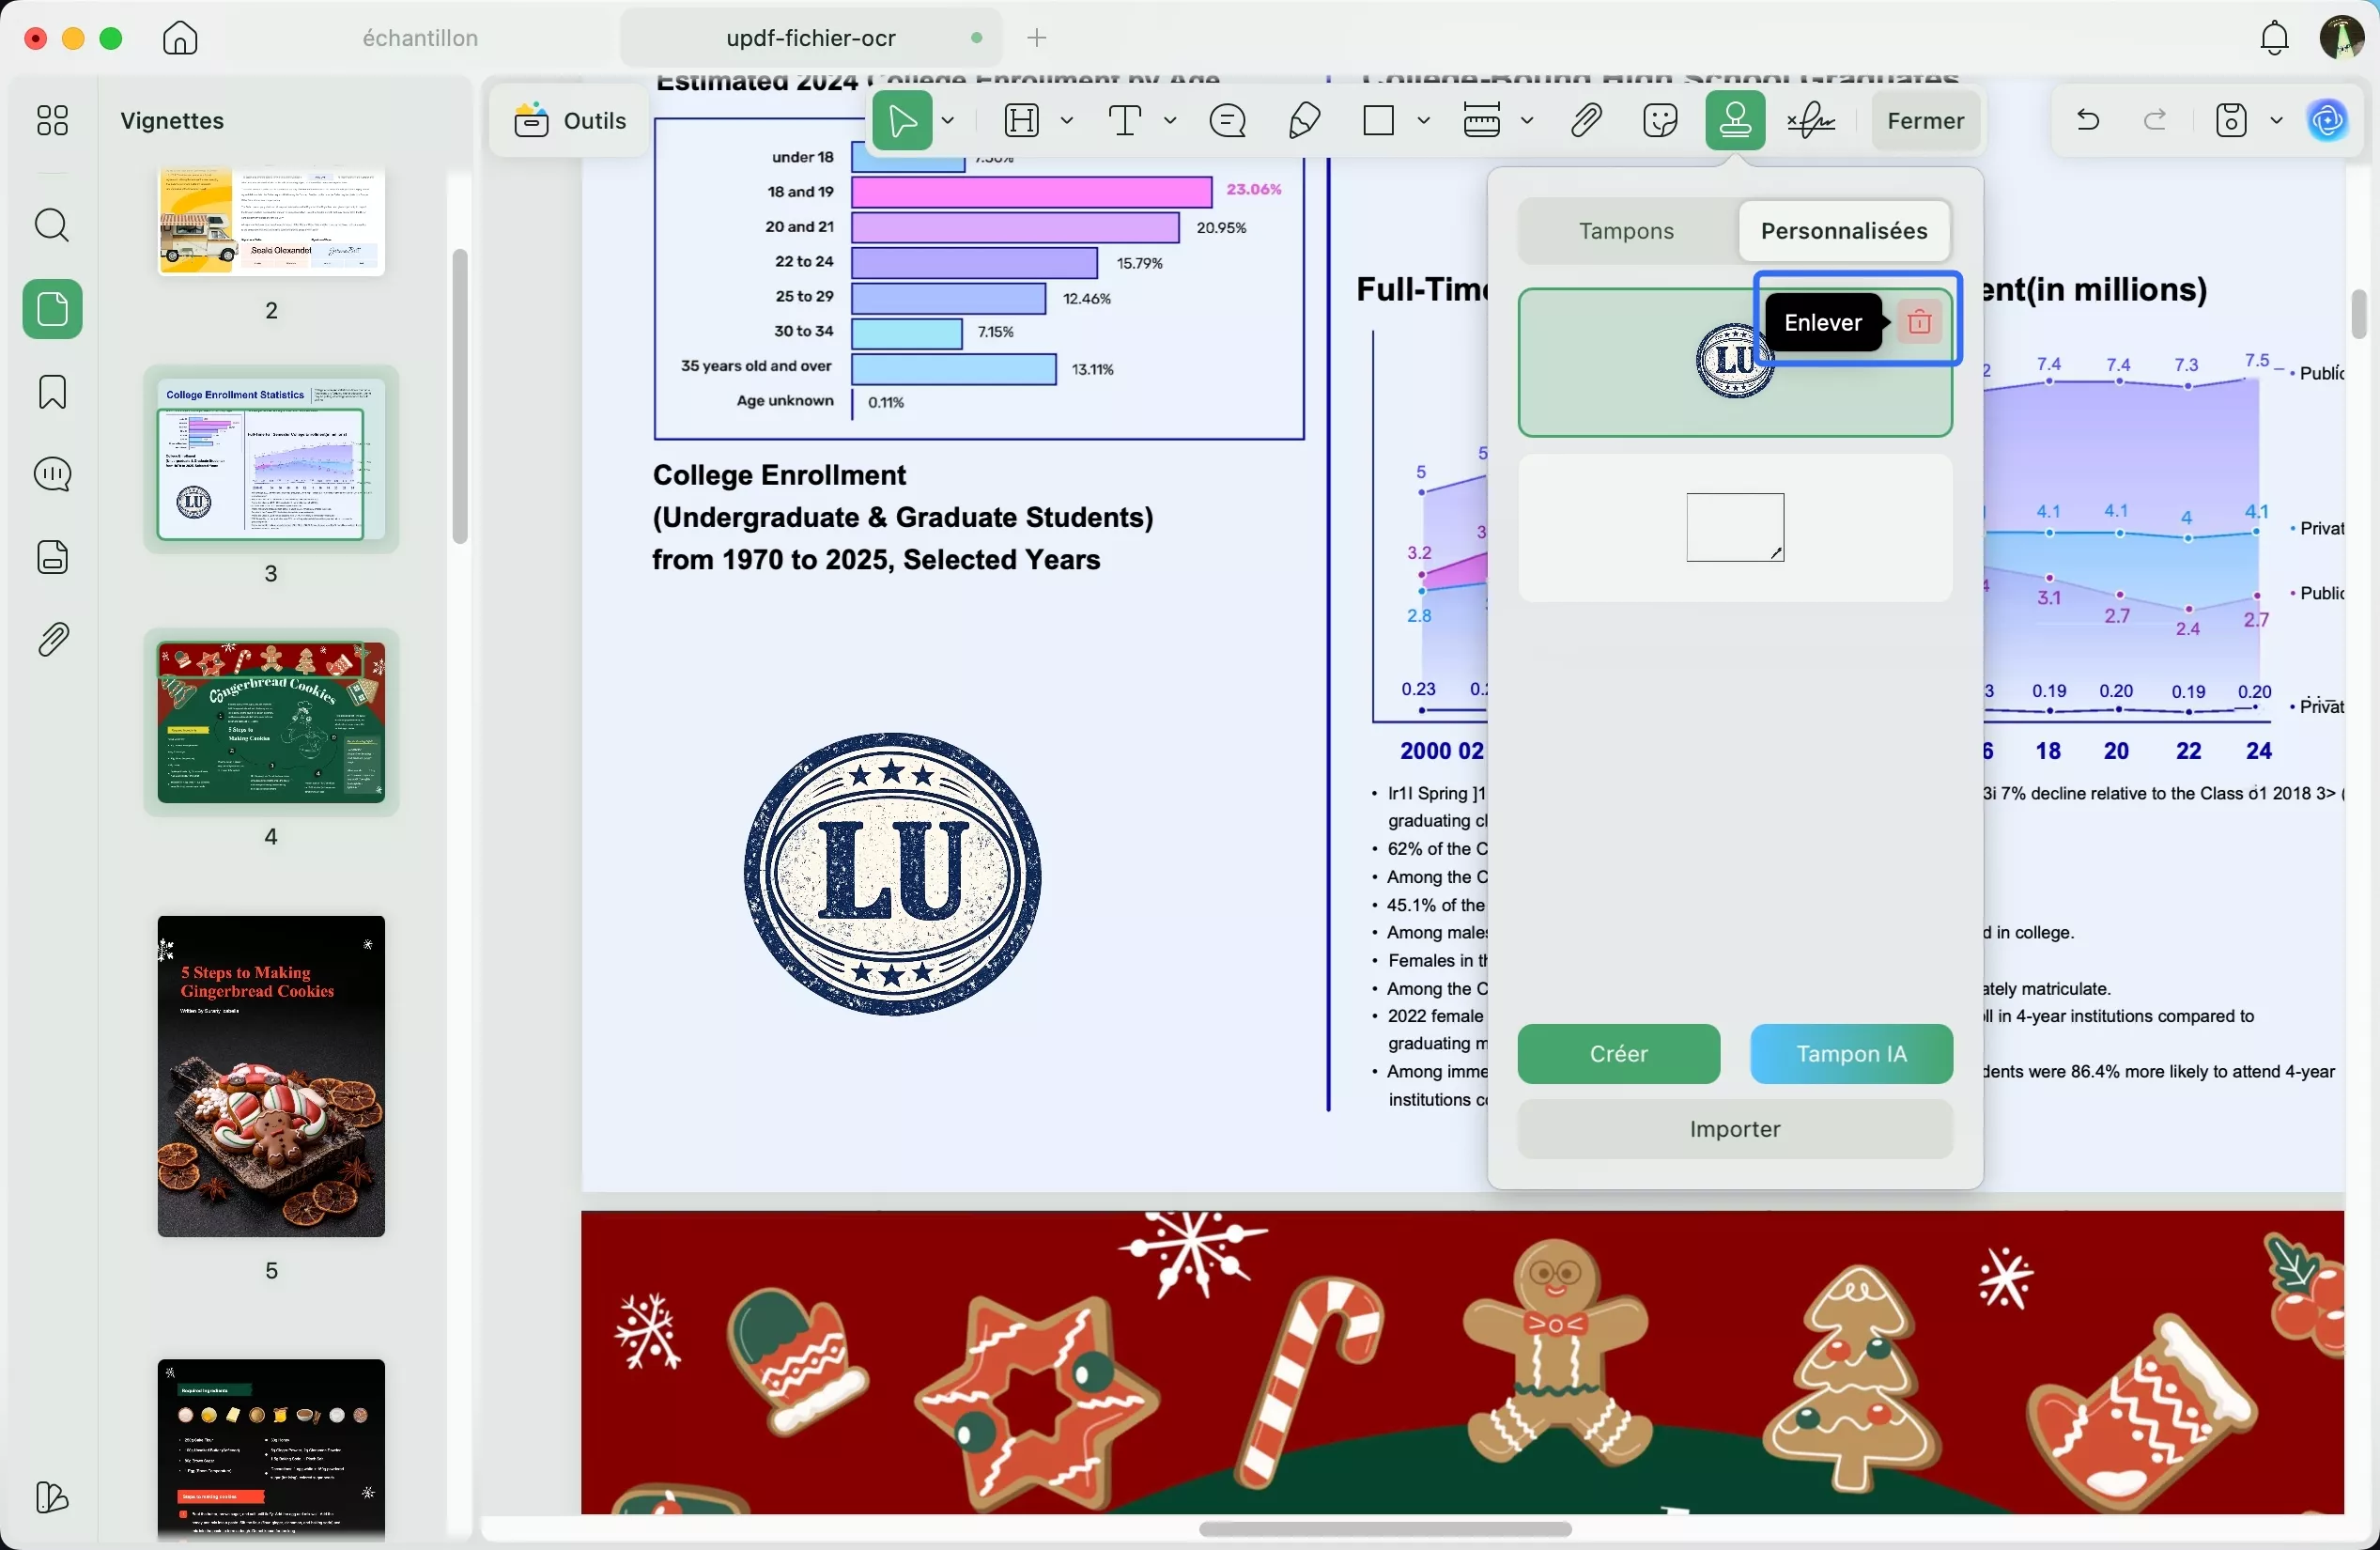Open the Bookmarks sidebar panel
Viewport: 2380px width, 1550px height.
[52, 392]
